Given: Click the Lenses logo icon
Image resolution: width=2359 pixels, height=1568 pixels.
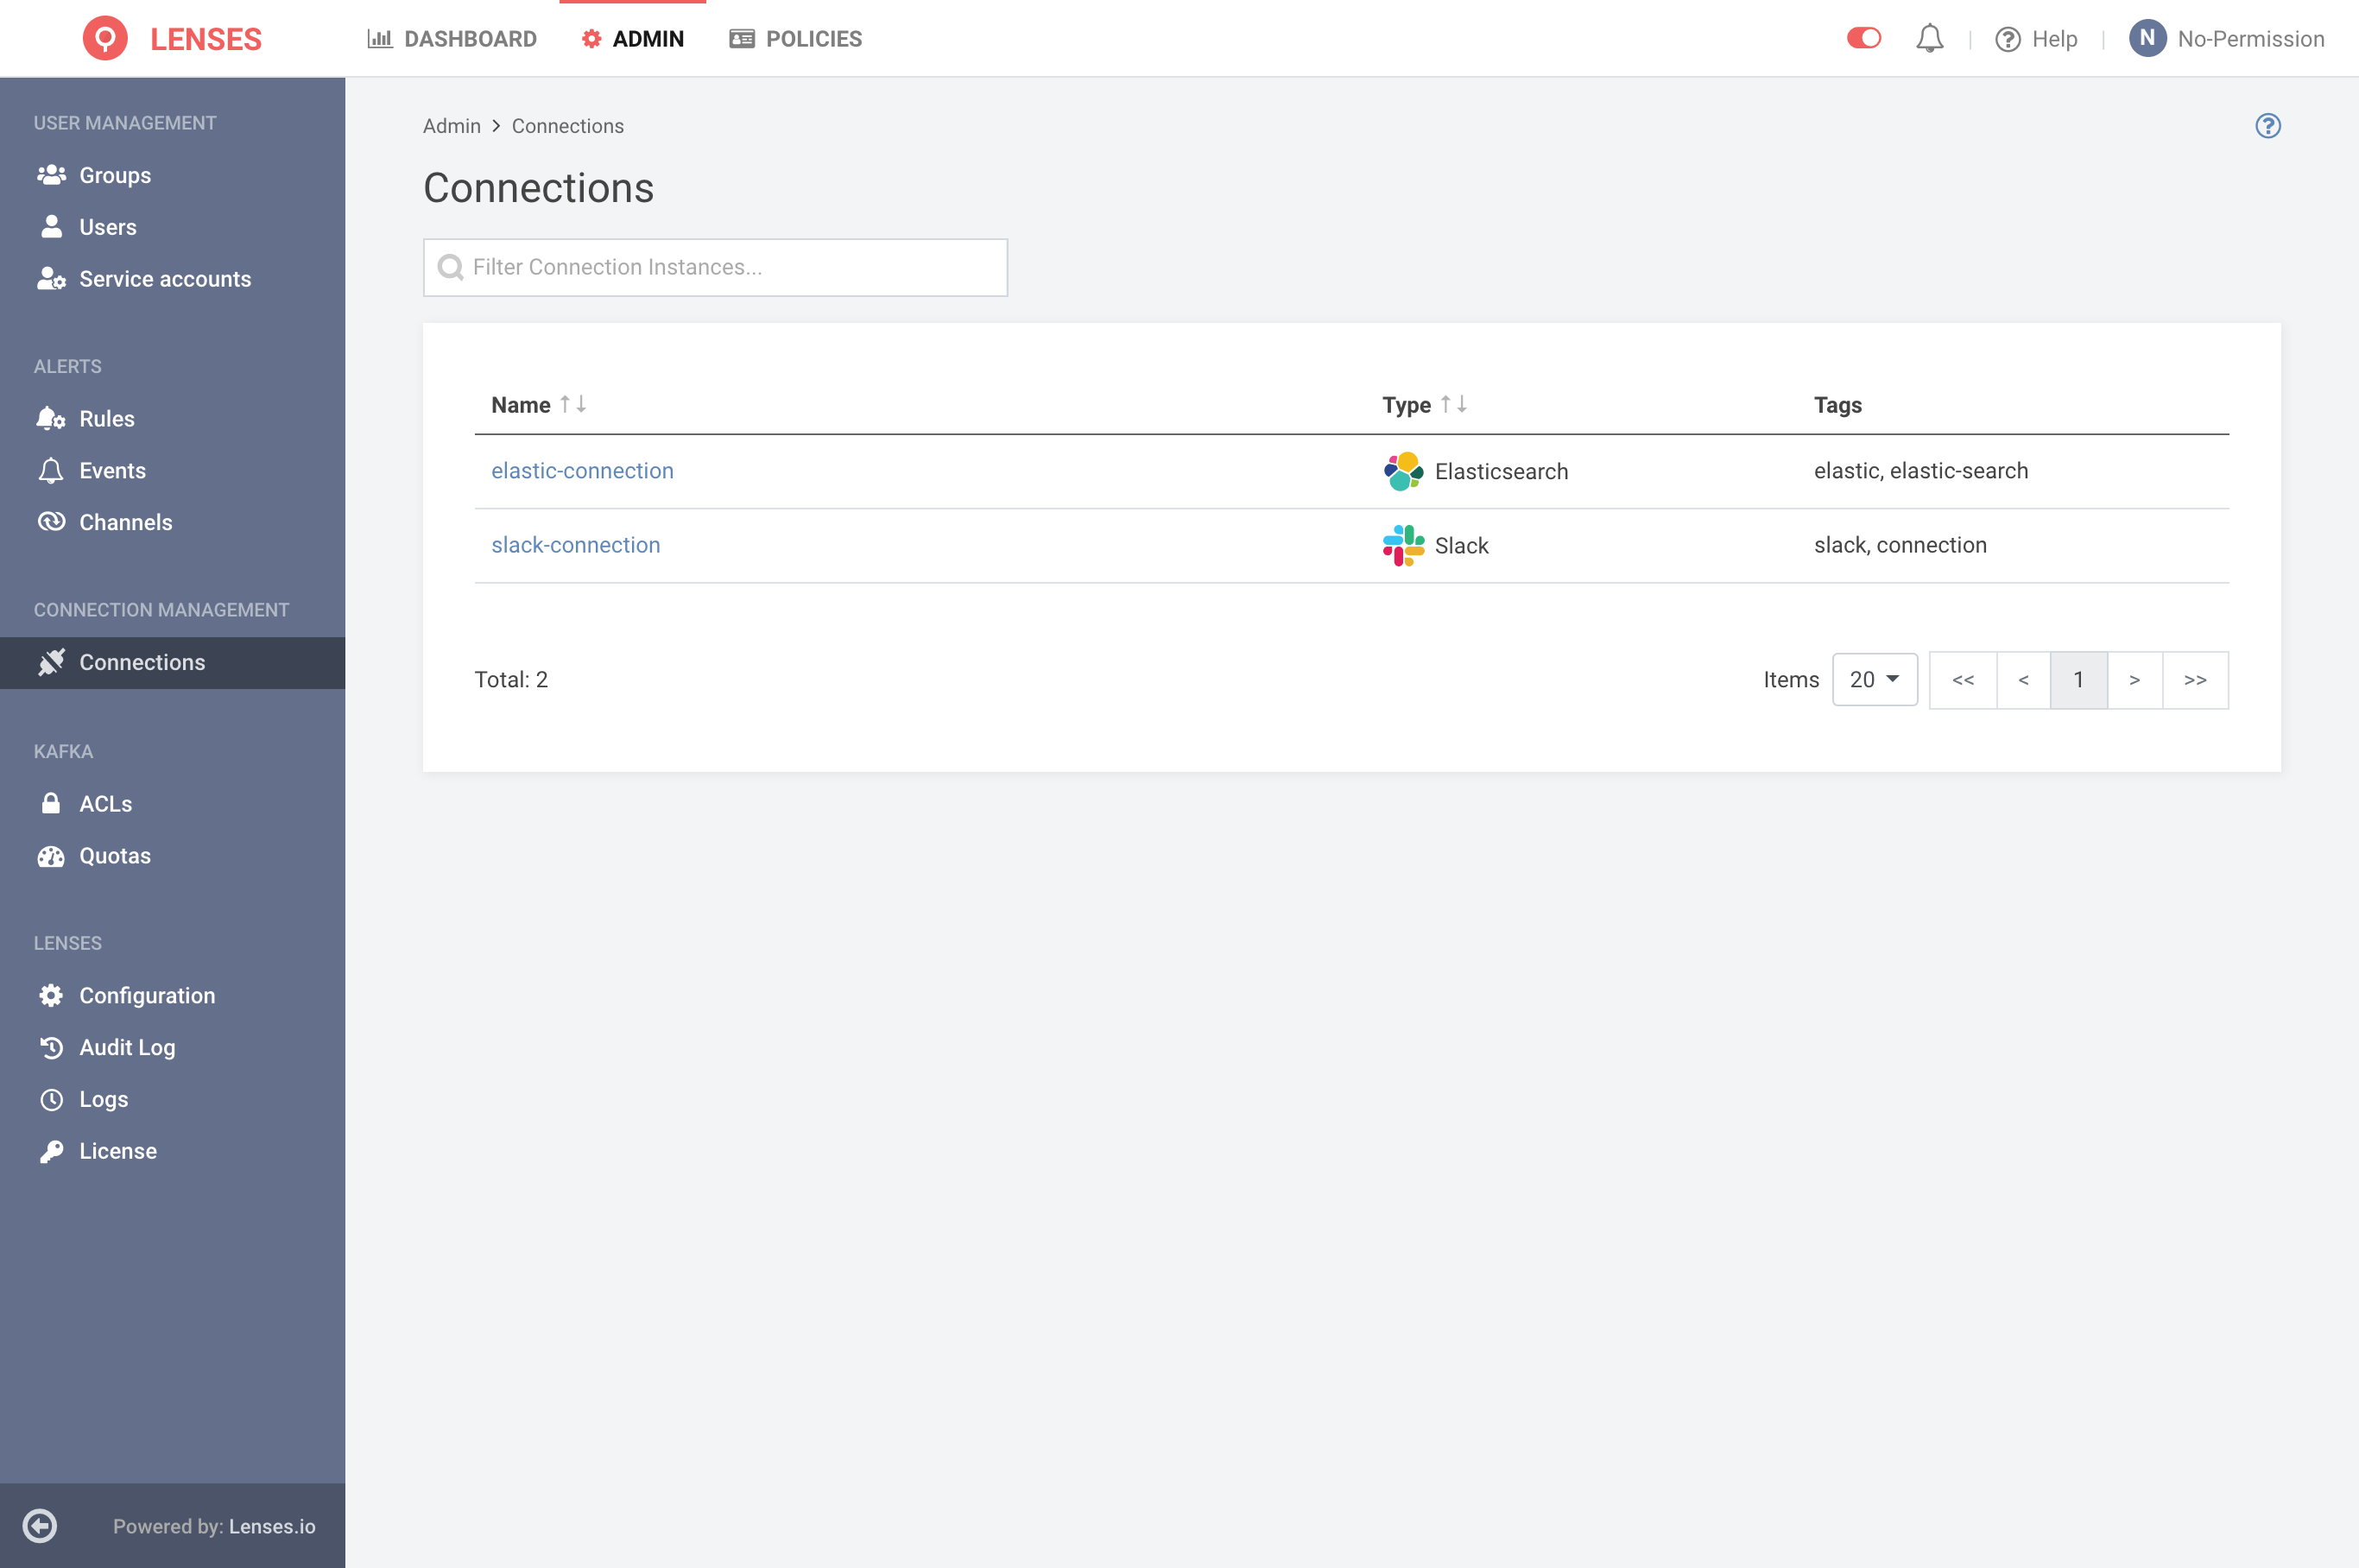Looking at the screenshot, I should 105,39.
